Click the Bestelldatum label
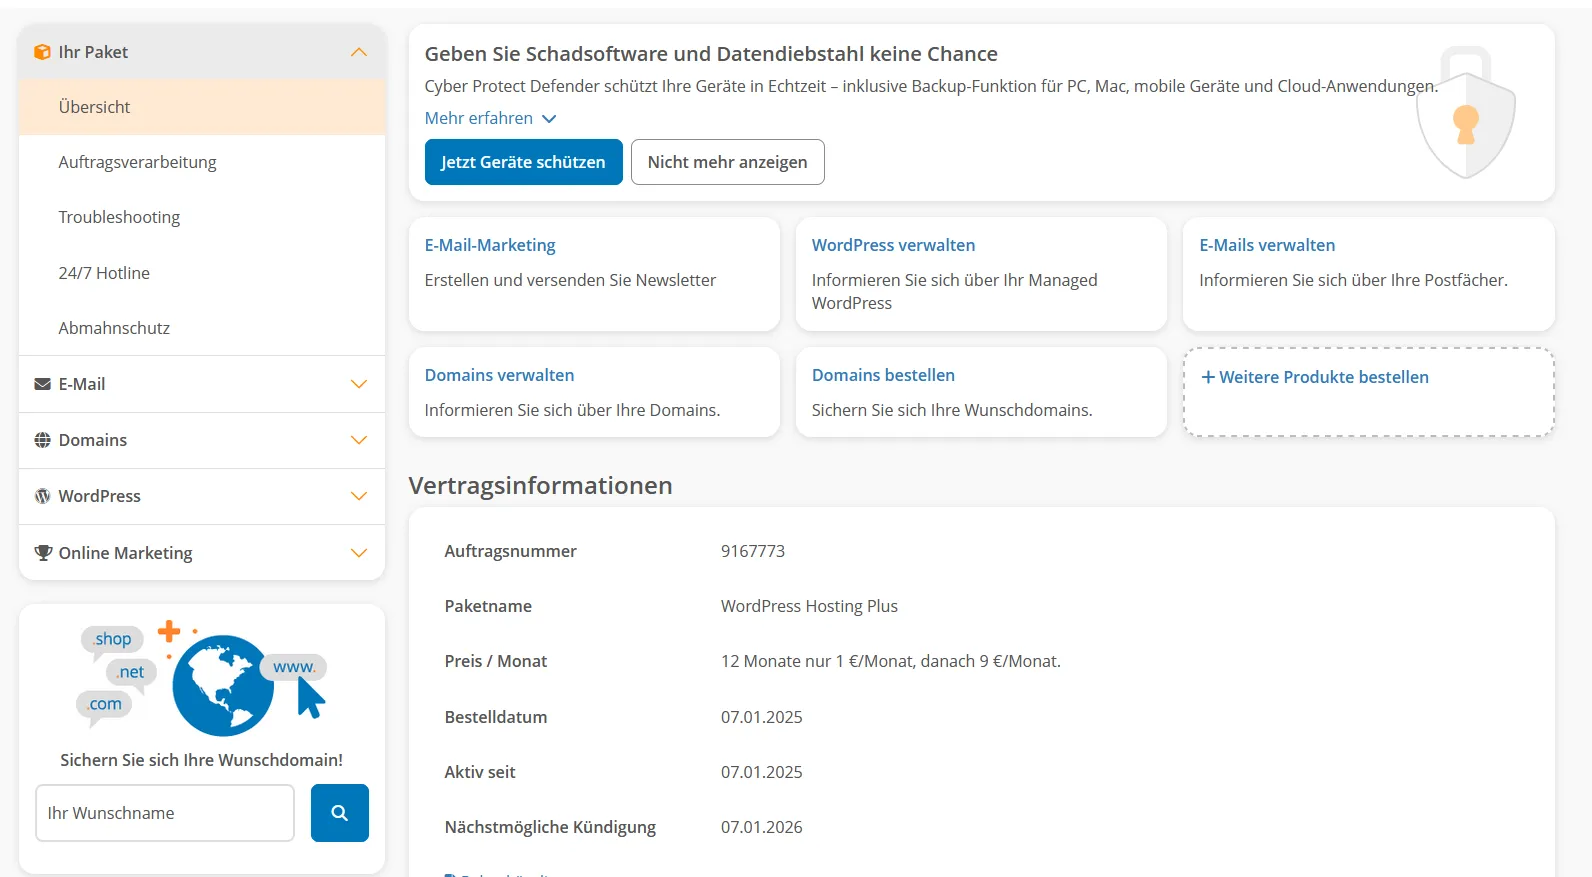Viewport: 1592px width, 877px height. 496,717
